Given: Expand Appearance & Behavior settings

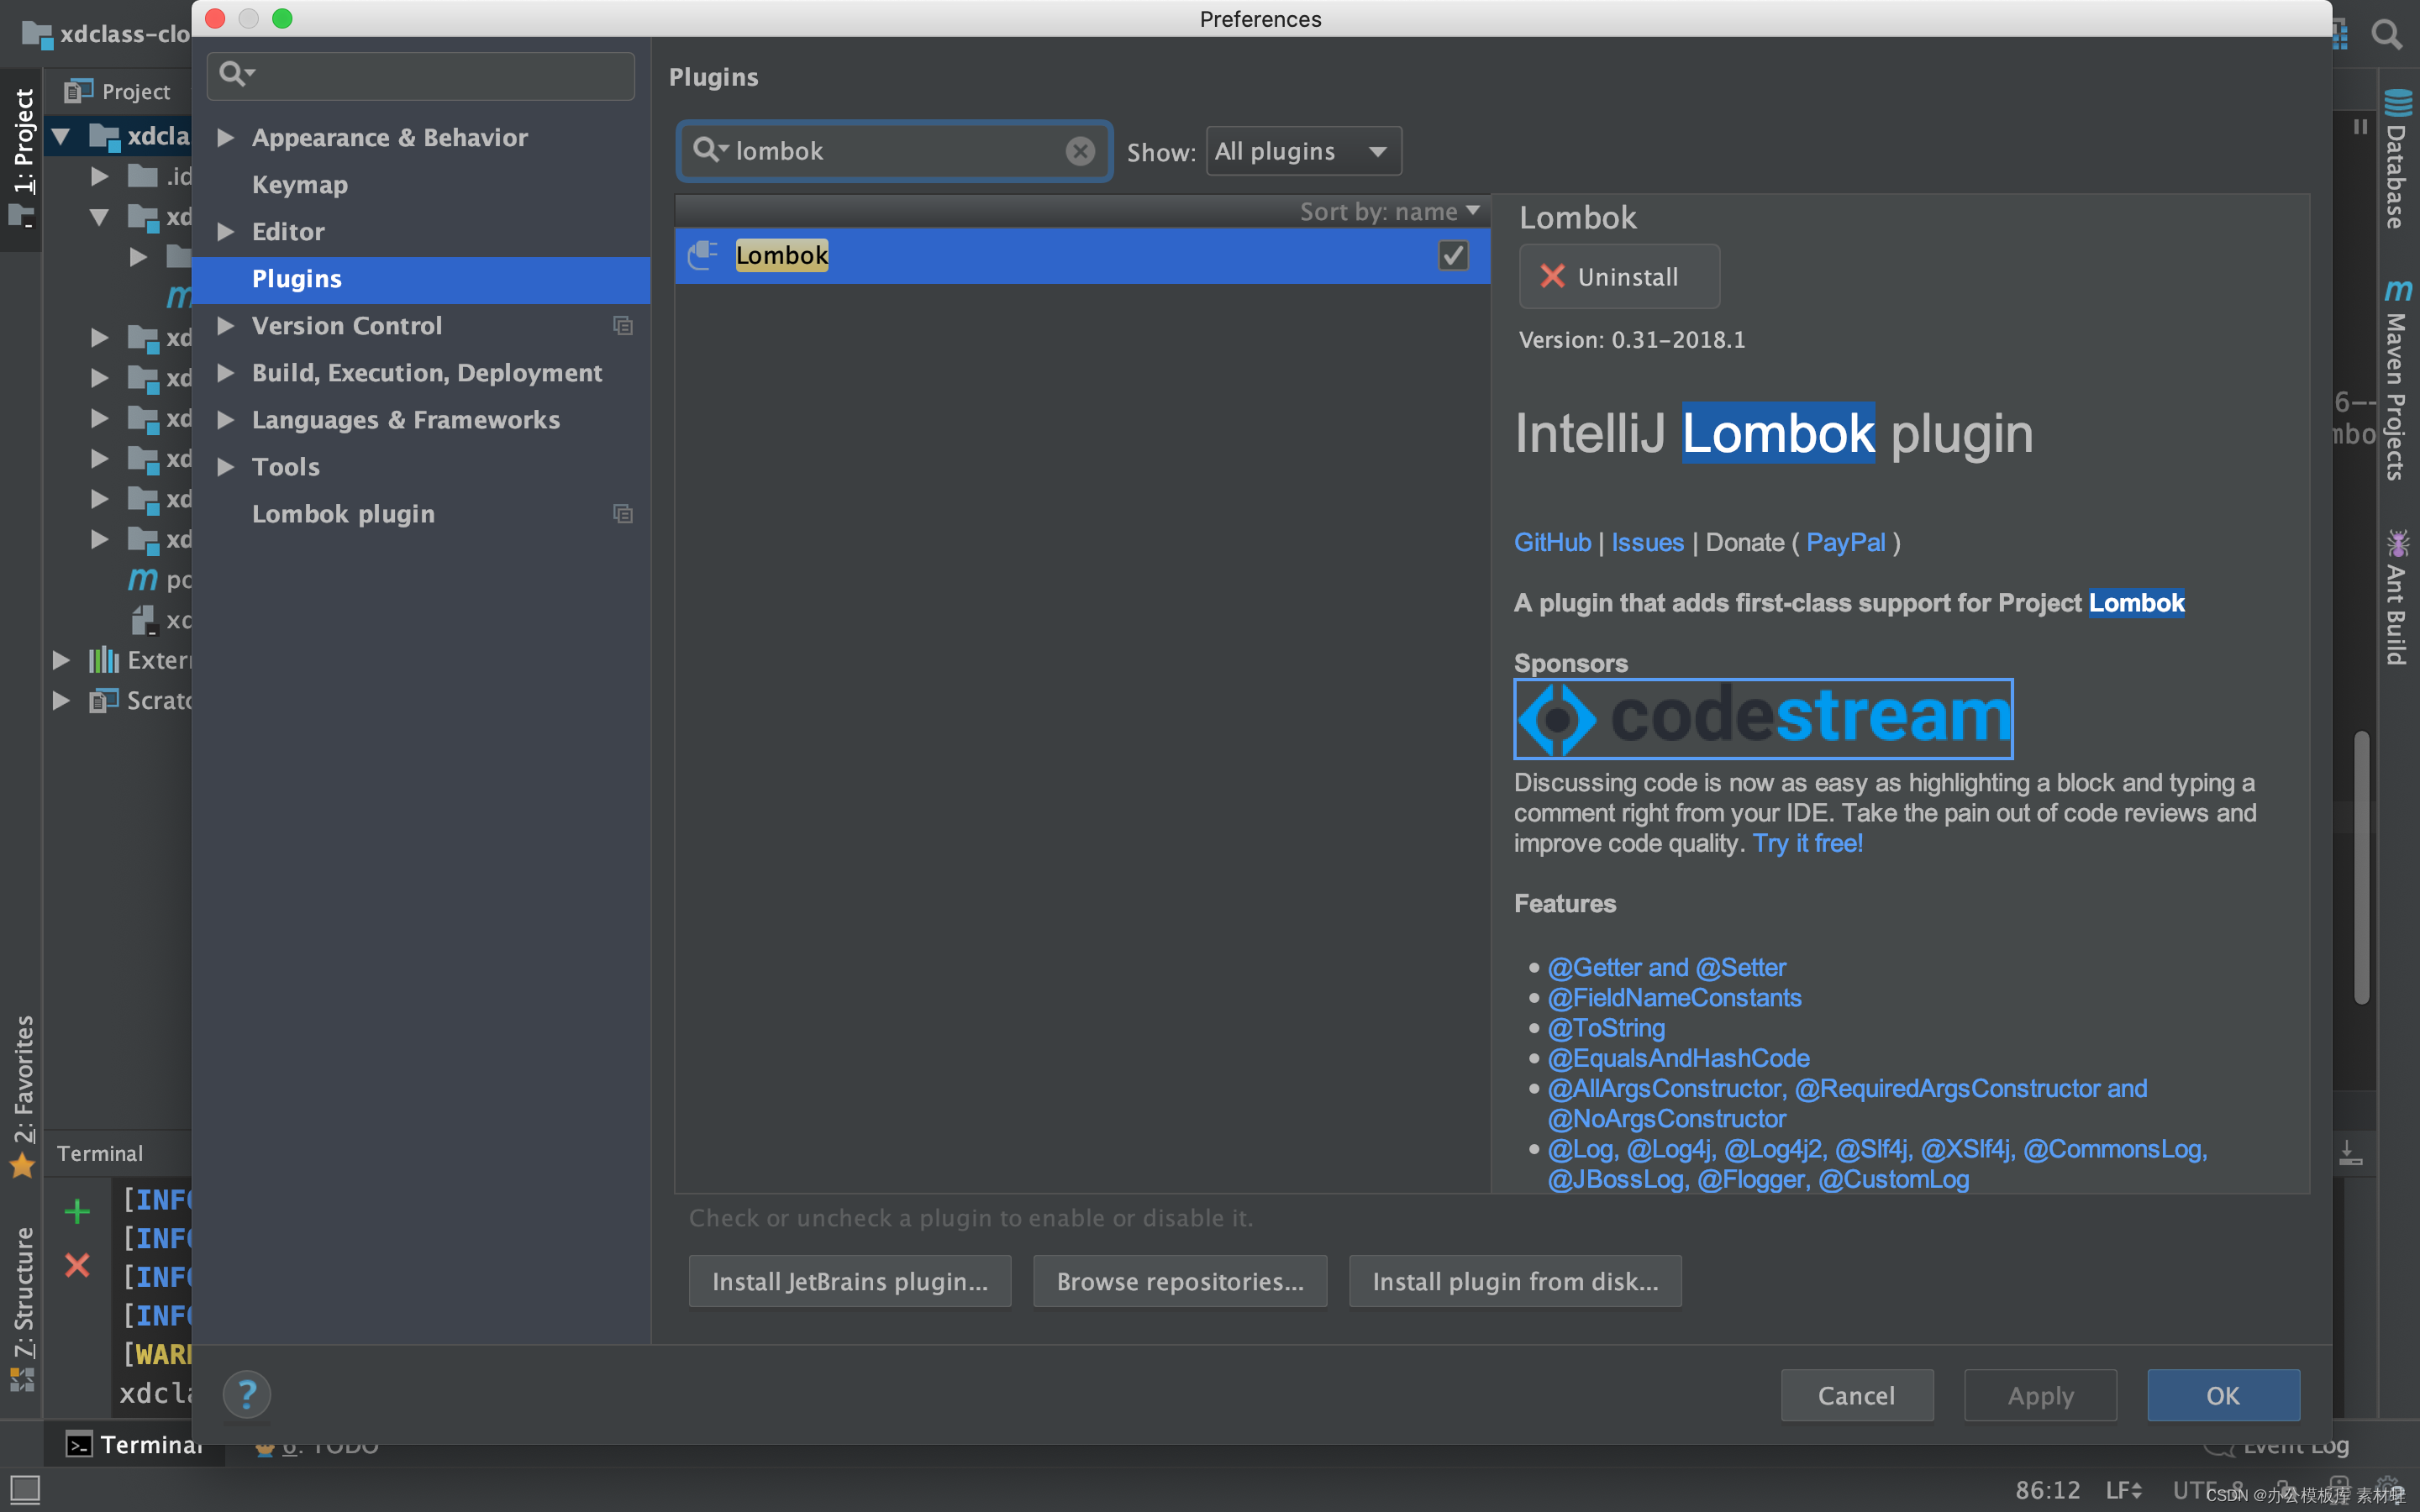Looking at the screenshot, I should pyautogui.click(x=226, y=137).
